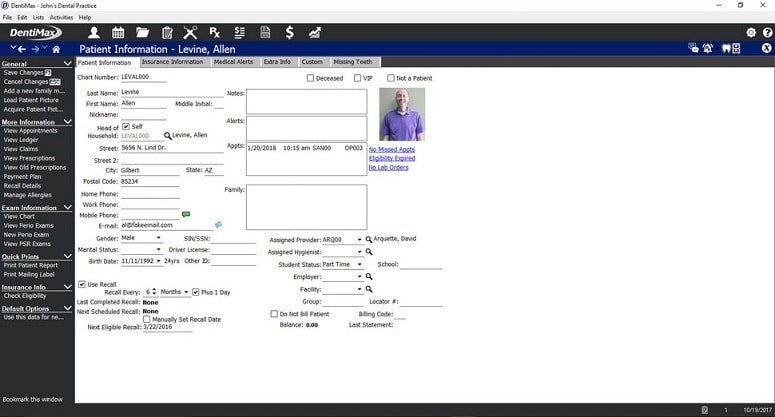Toggle the Use Recall checkbox
This screenshot has height=417, width=775.
(82, 285)
